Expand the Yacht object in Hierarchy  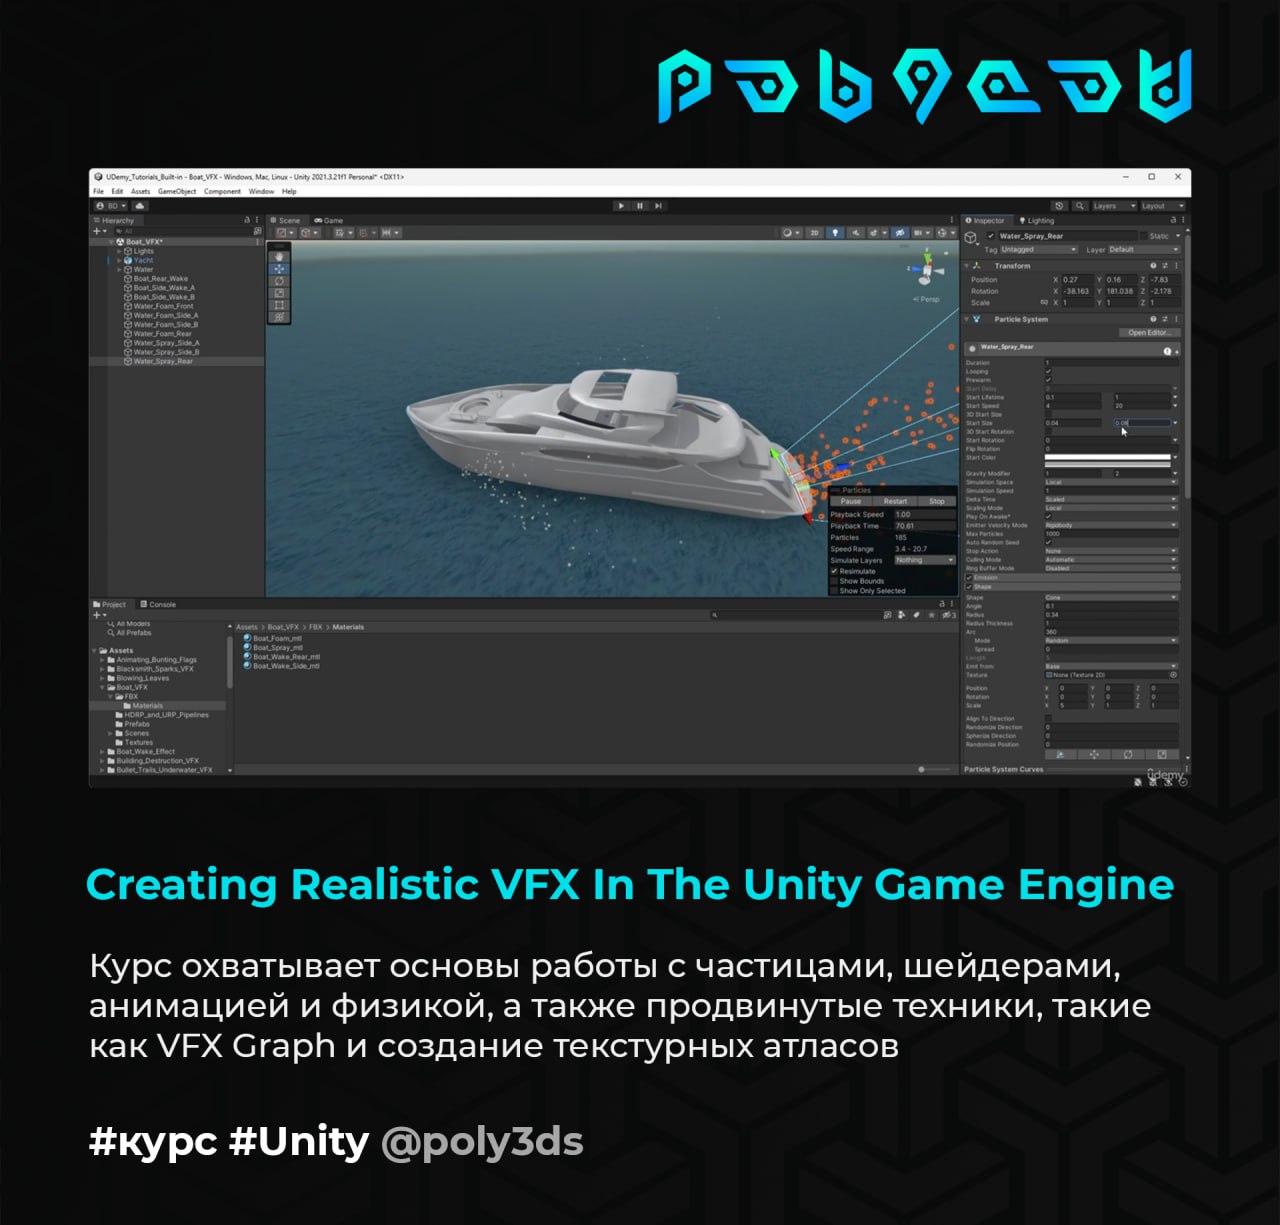coord(119,260)
